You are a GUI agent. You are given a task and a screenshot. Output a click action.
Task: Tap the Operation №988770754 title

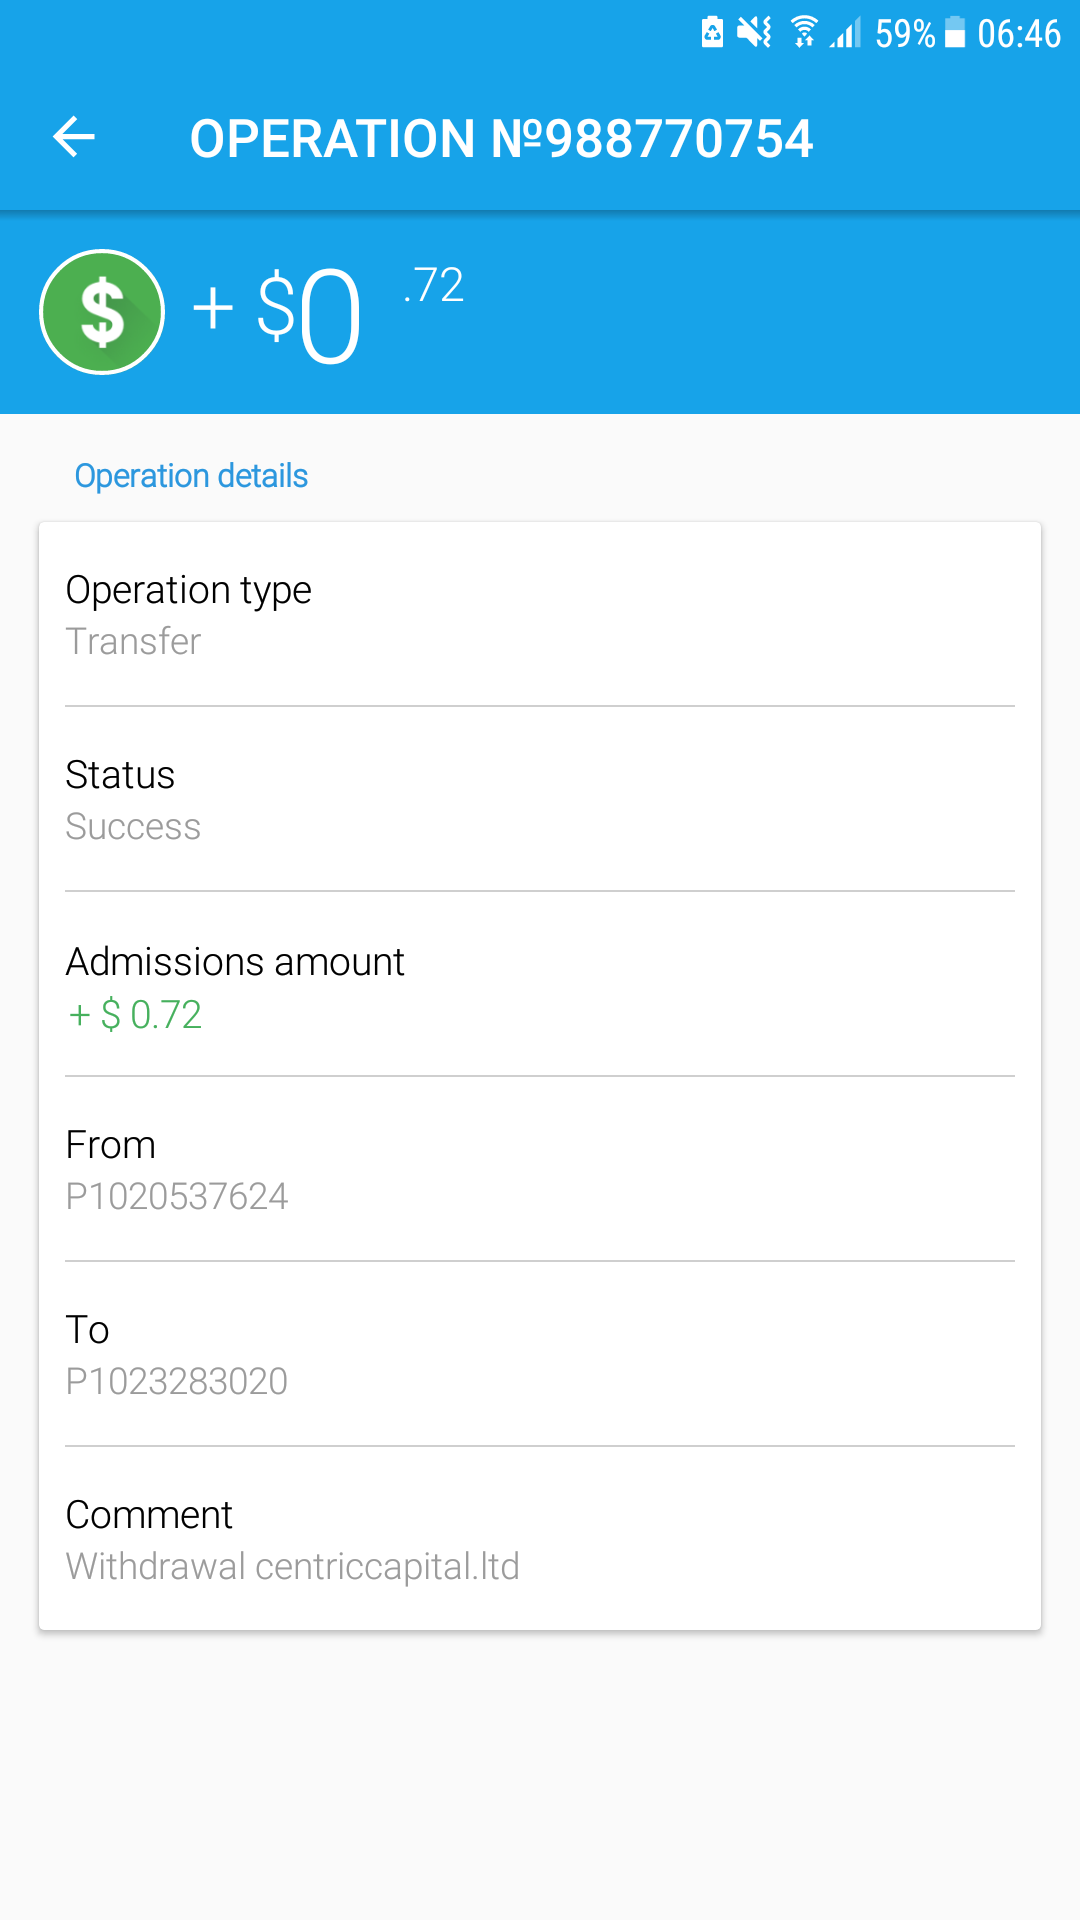point(501,138)
